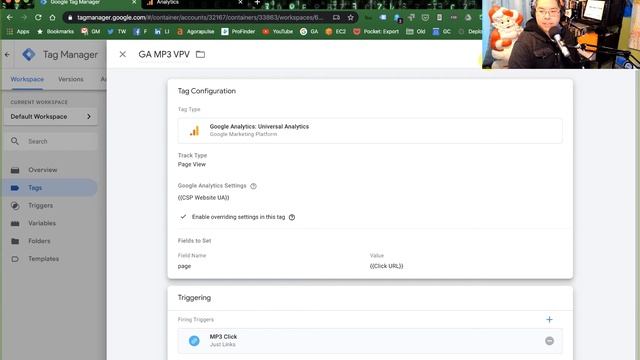640x360 pixels.
Task: Expand the Default Workspace selector
Action: (51, 117)
